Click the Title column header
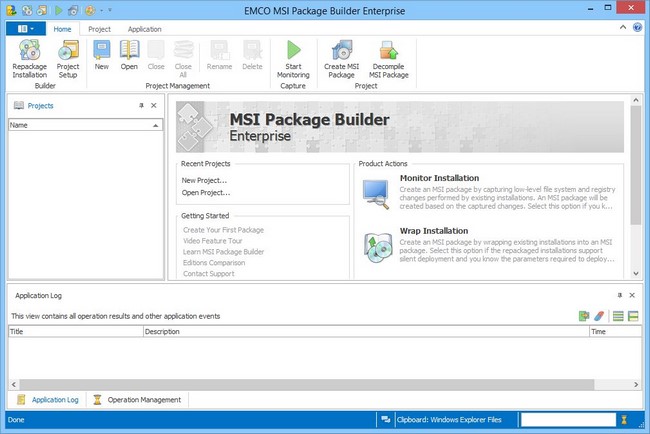The width and height of the screenshot is (650, 434). [x=75, y=332]
